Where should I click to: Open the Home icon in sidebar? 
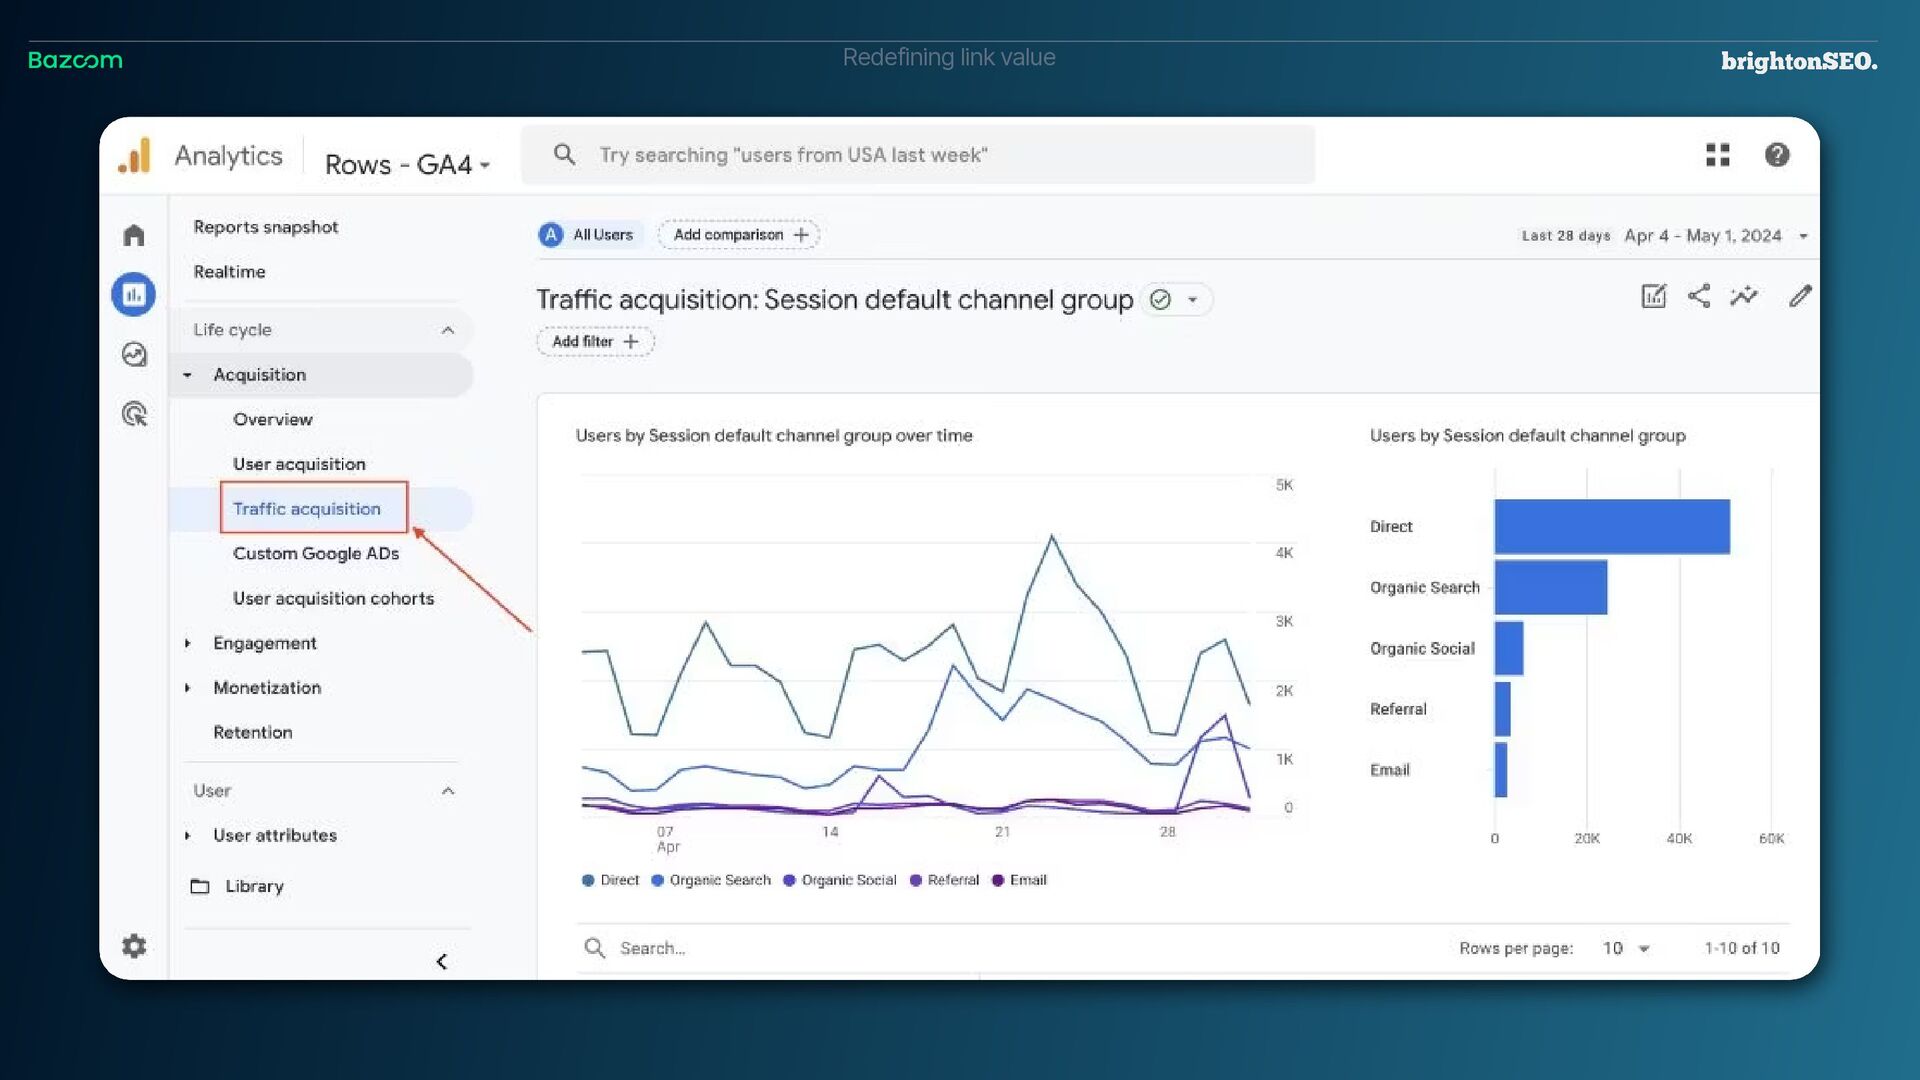(x=134, y=235)
